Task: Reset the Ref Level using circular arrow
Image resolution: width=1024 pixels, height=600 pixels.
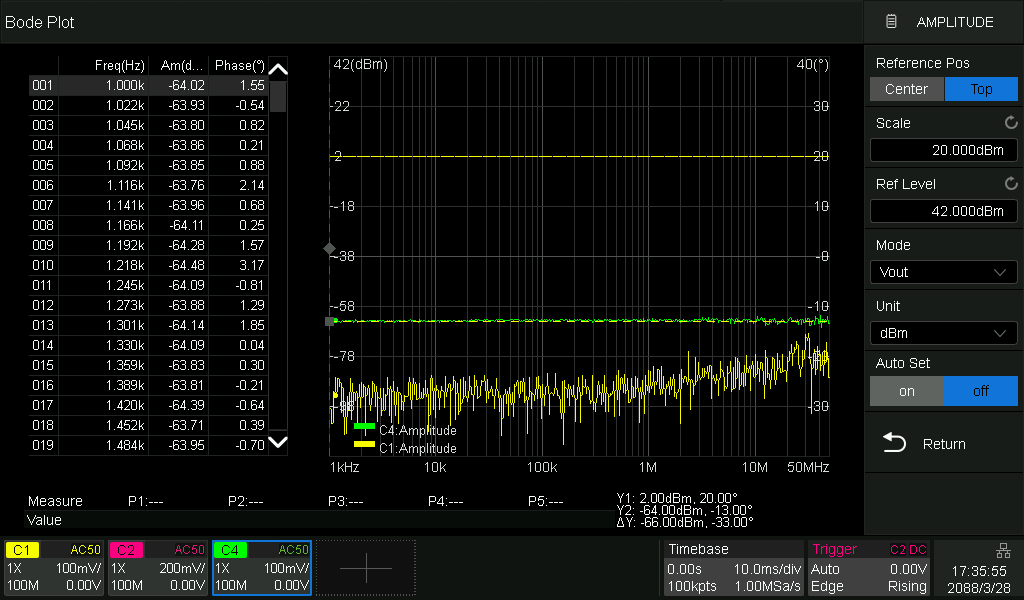Action: point(1011,184)
